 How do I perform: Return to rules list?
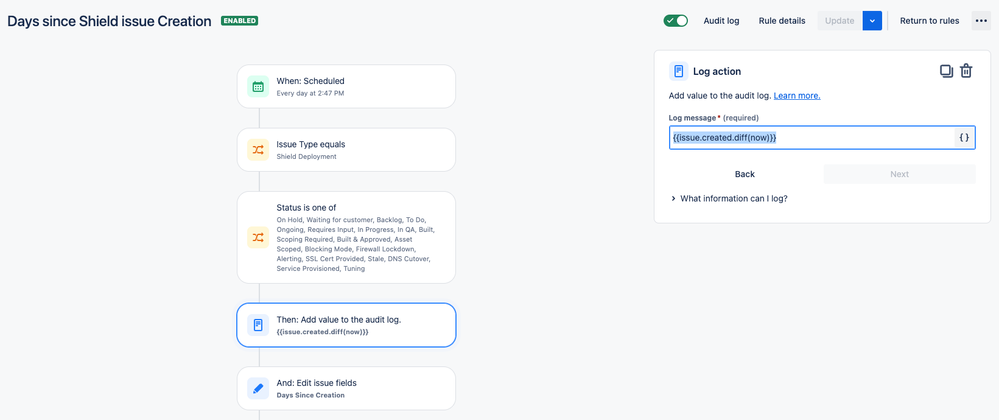(x=930, y=20)
